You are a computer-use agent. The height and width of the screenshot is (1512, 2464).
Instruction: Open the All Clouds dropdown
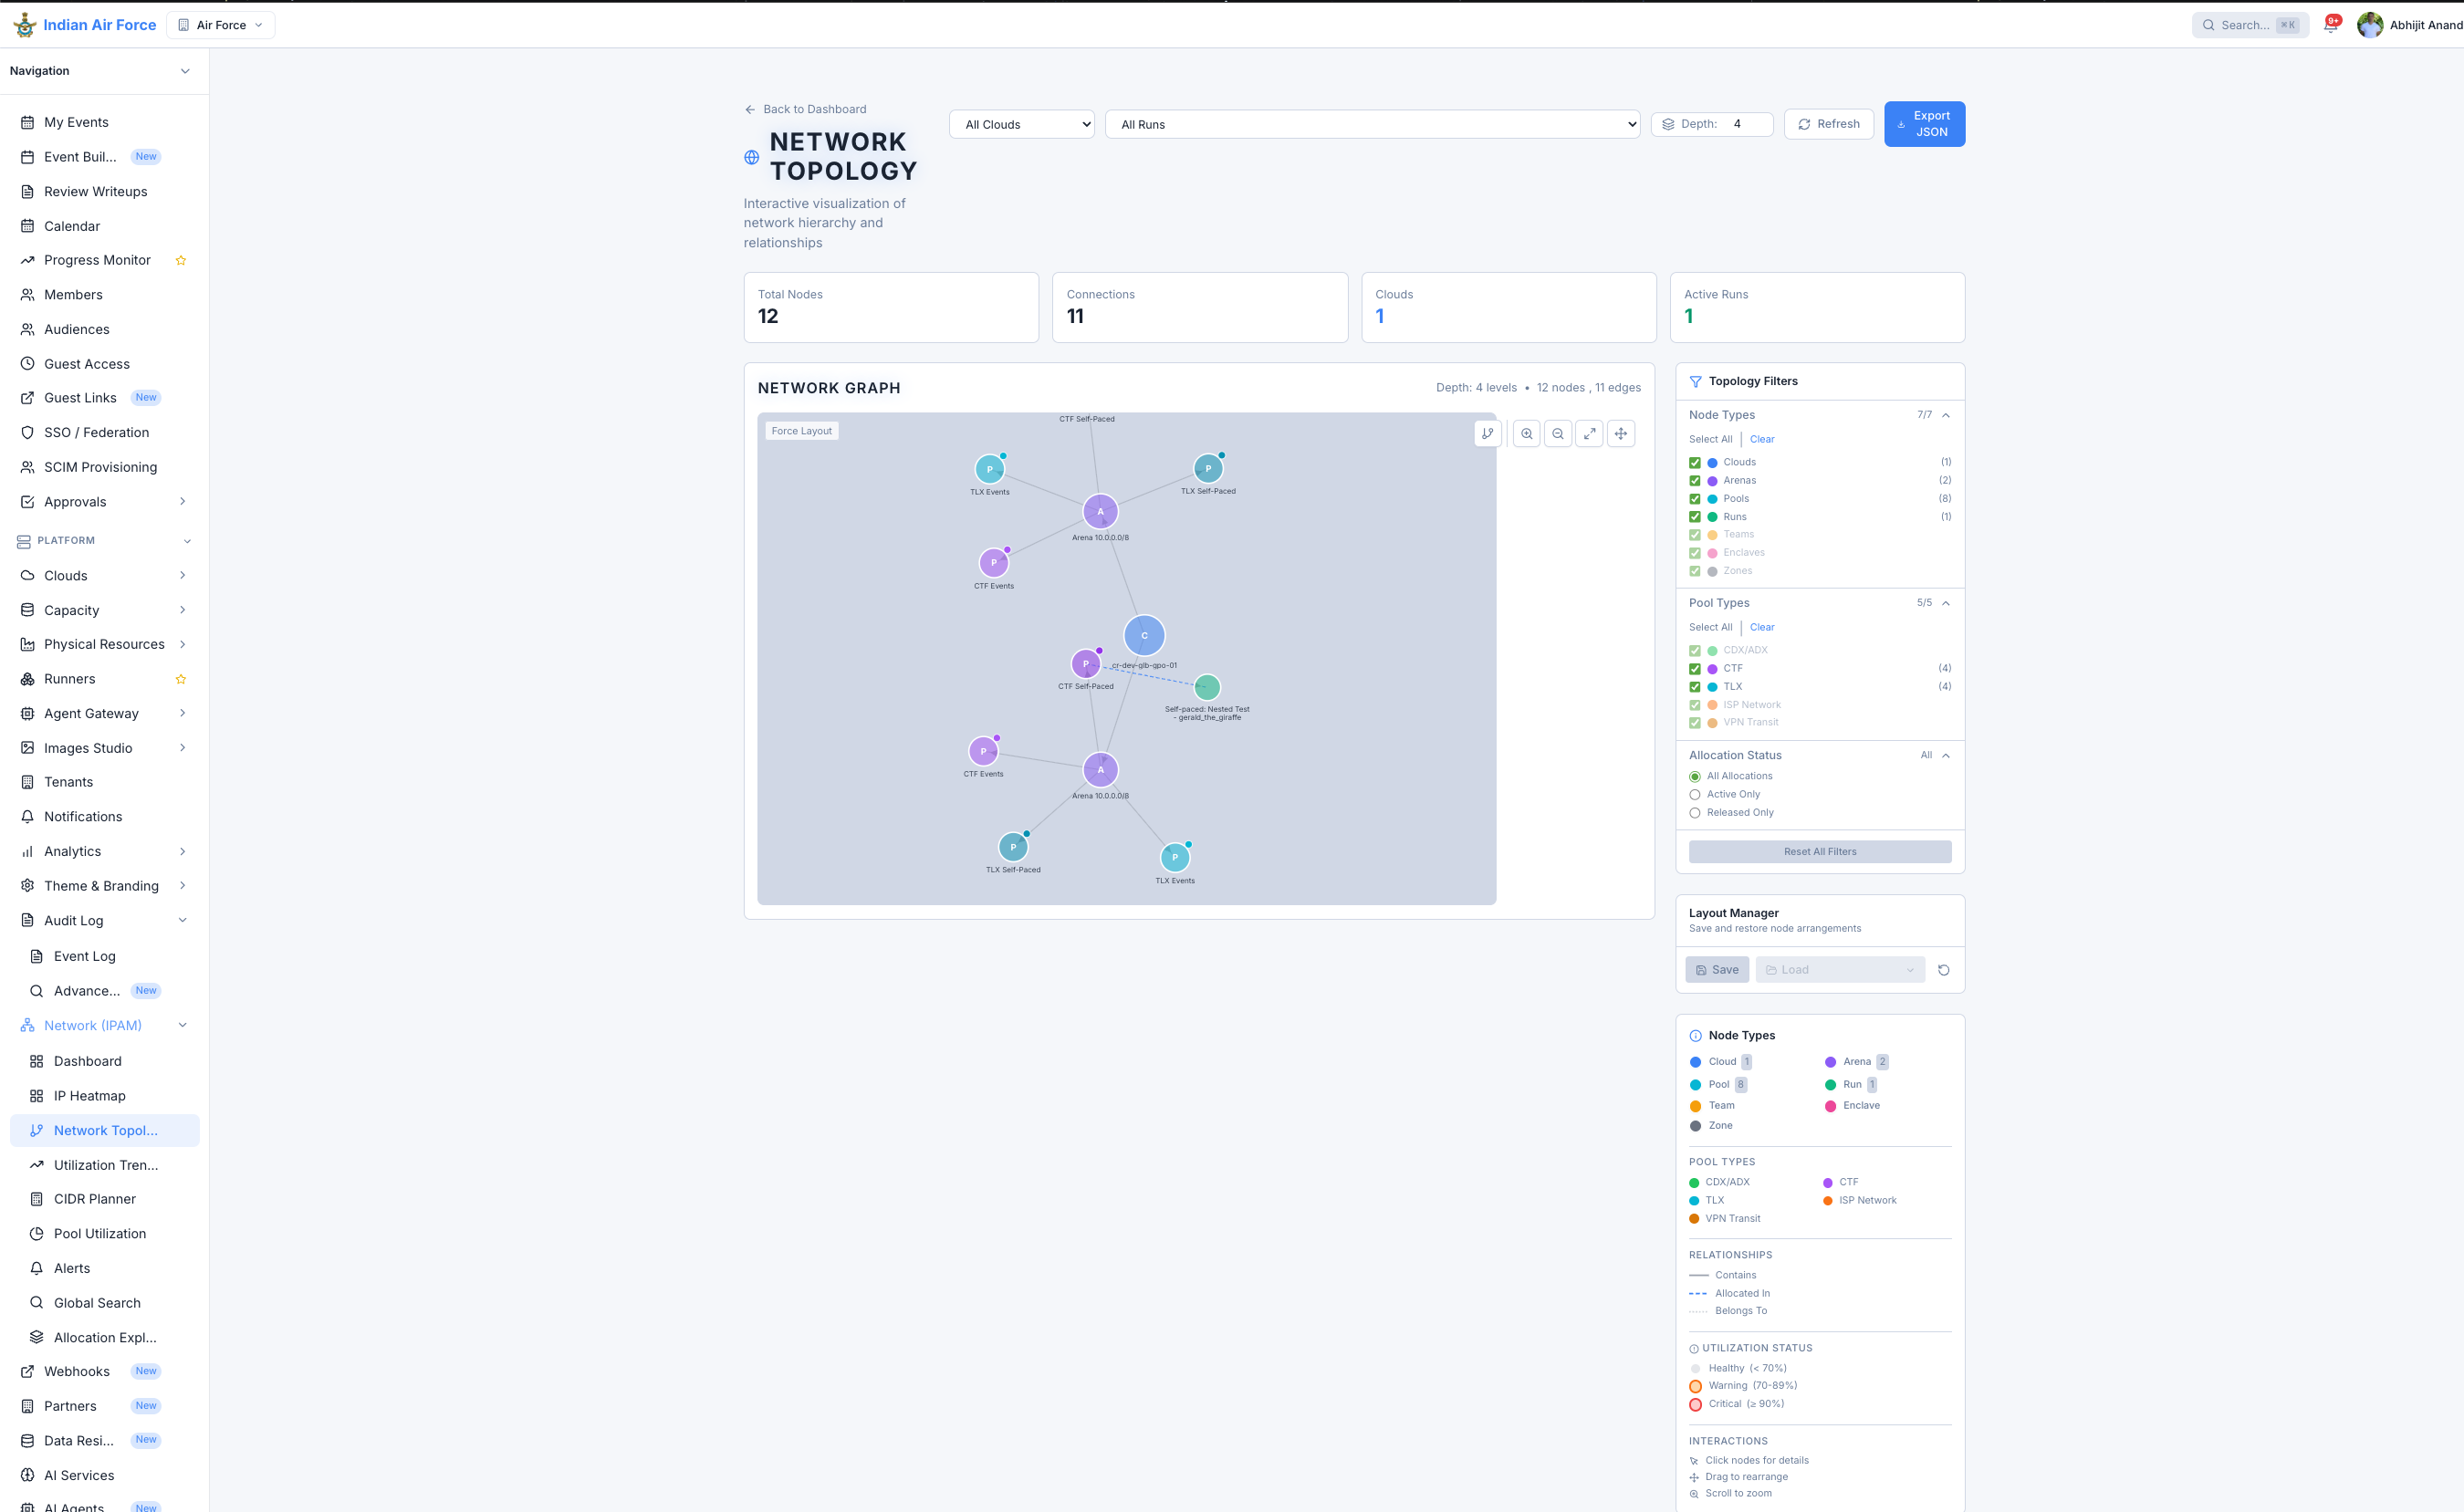pyautogui.click(x=1021, y=125)
